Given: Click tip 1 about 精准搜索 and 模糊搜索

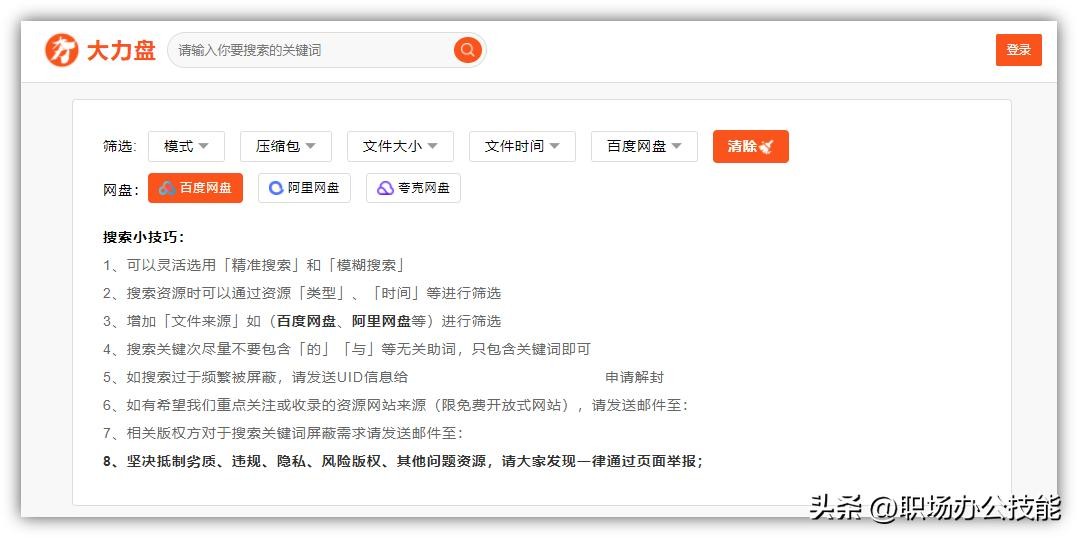Looking at the screenshot, I should [x=254, y=265].
